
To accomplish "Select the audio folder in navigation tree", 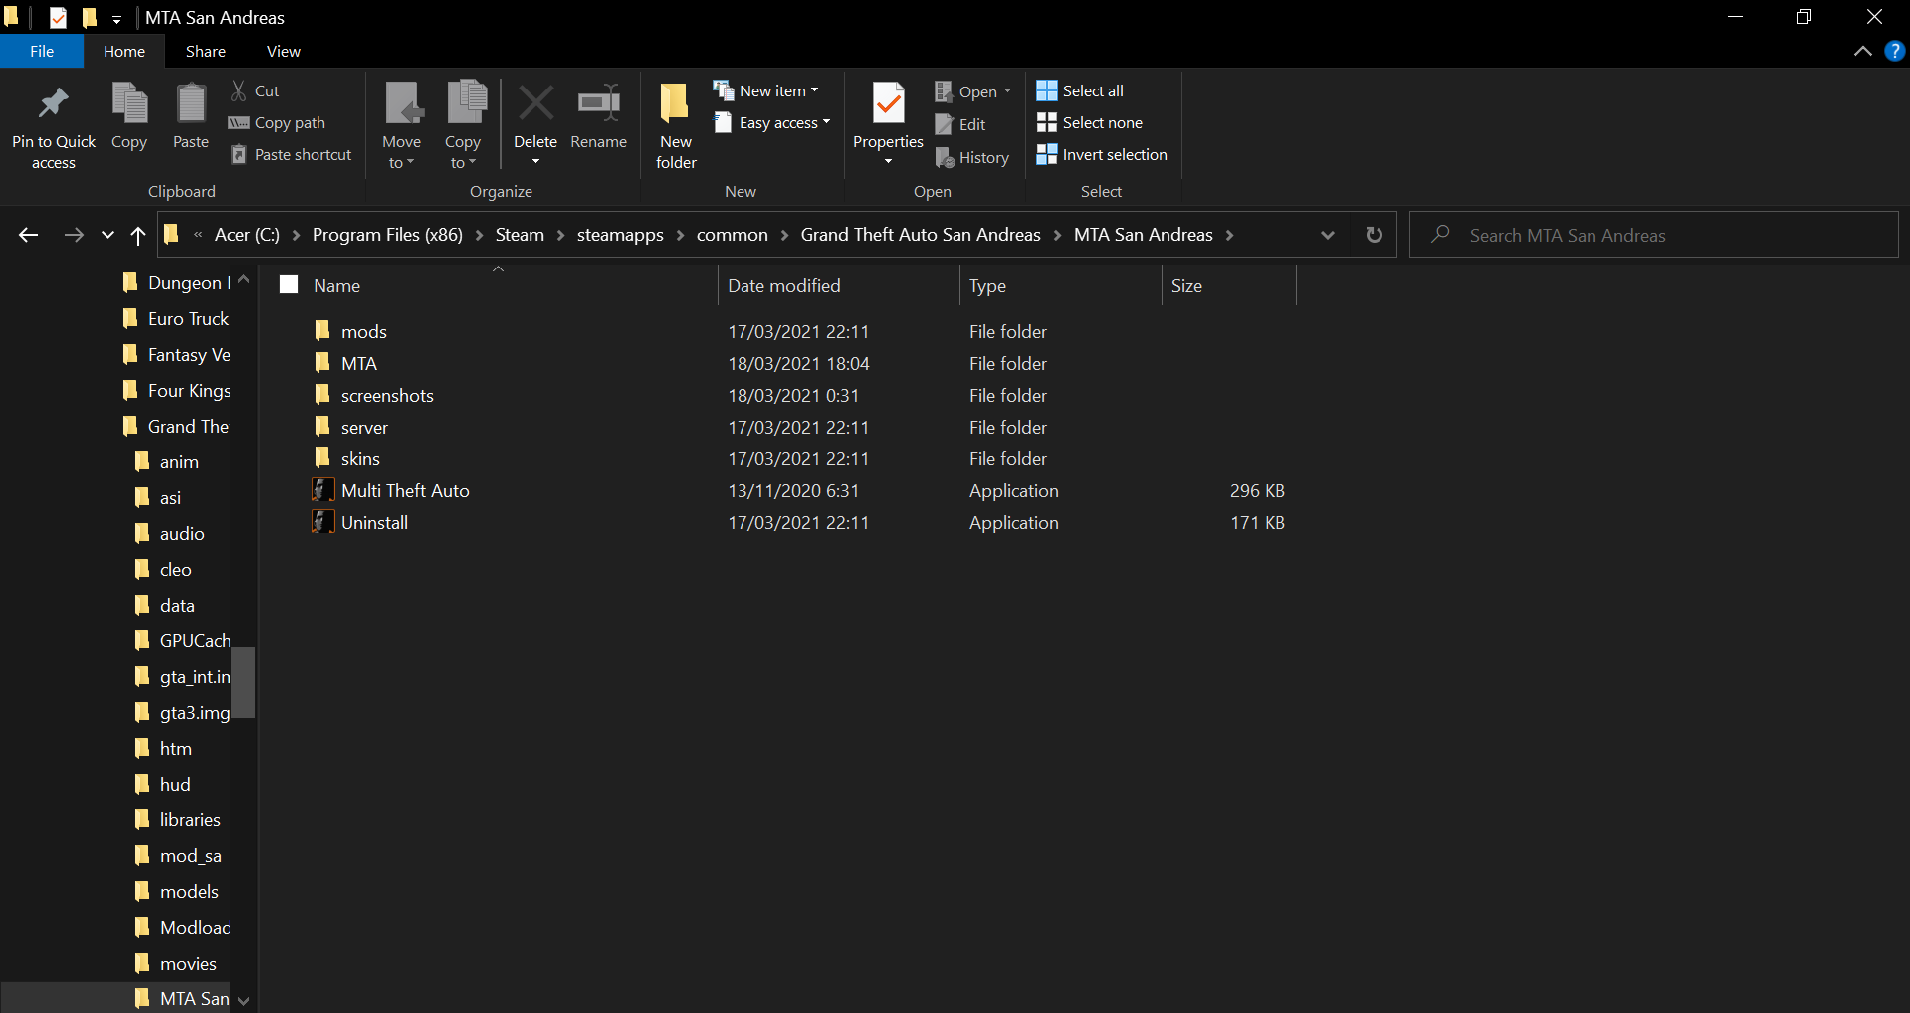I will 181,534.
